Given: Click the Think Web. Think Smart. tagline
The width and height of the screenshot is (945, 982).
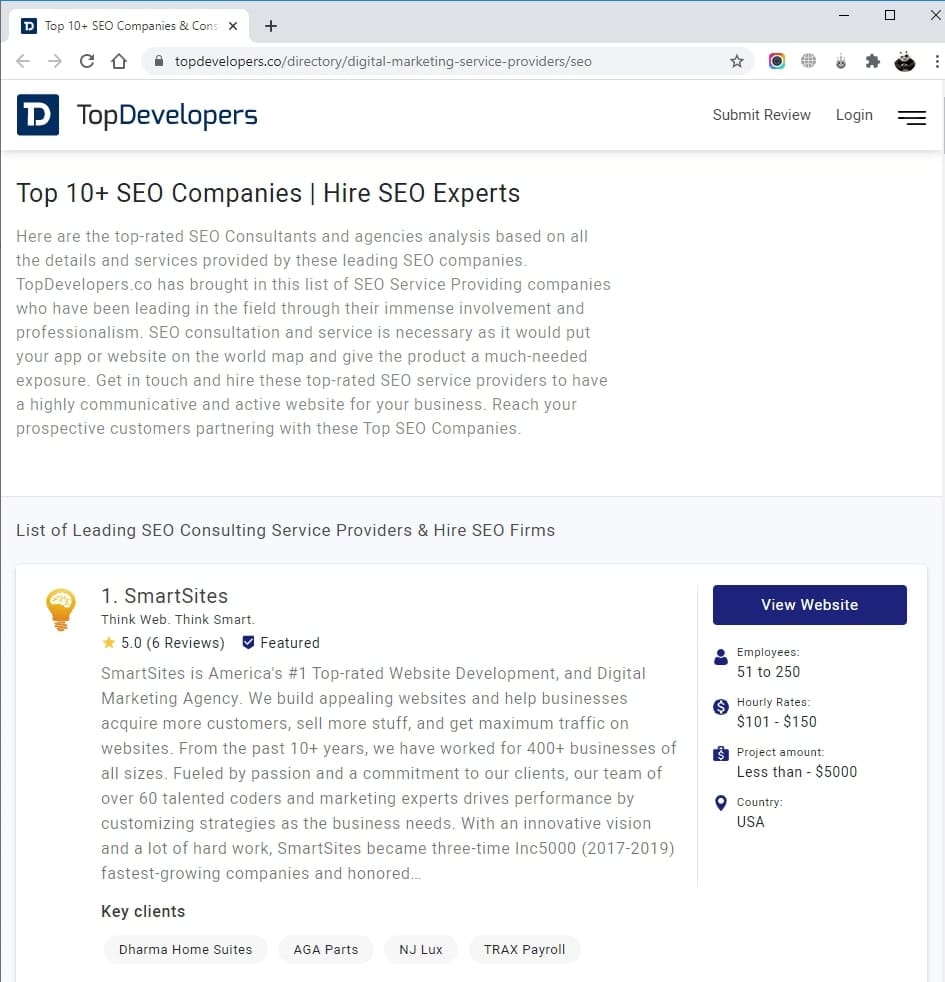Looking at the screenshot, I should tap(178, 619).
